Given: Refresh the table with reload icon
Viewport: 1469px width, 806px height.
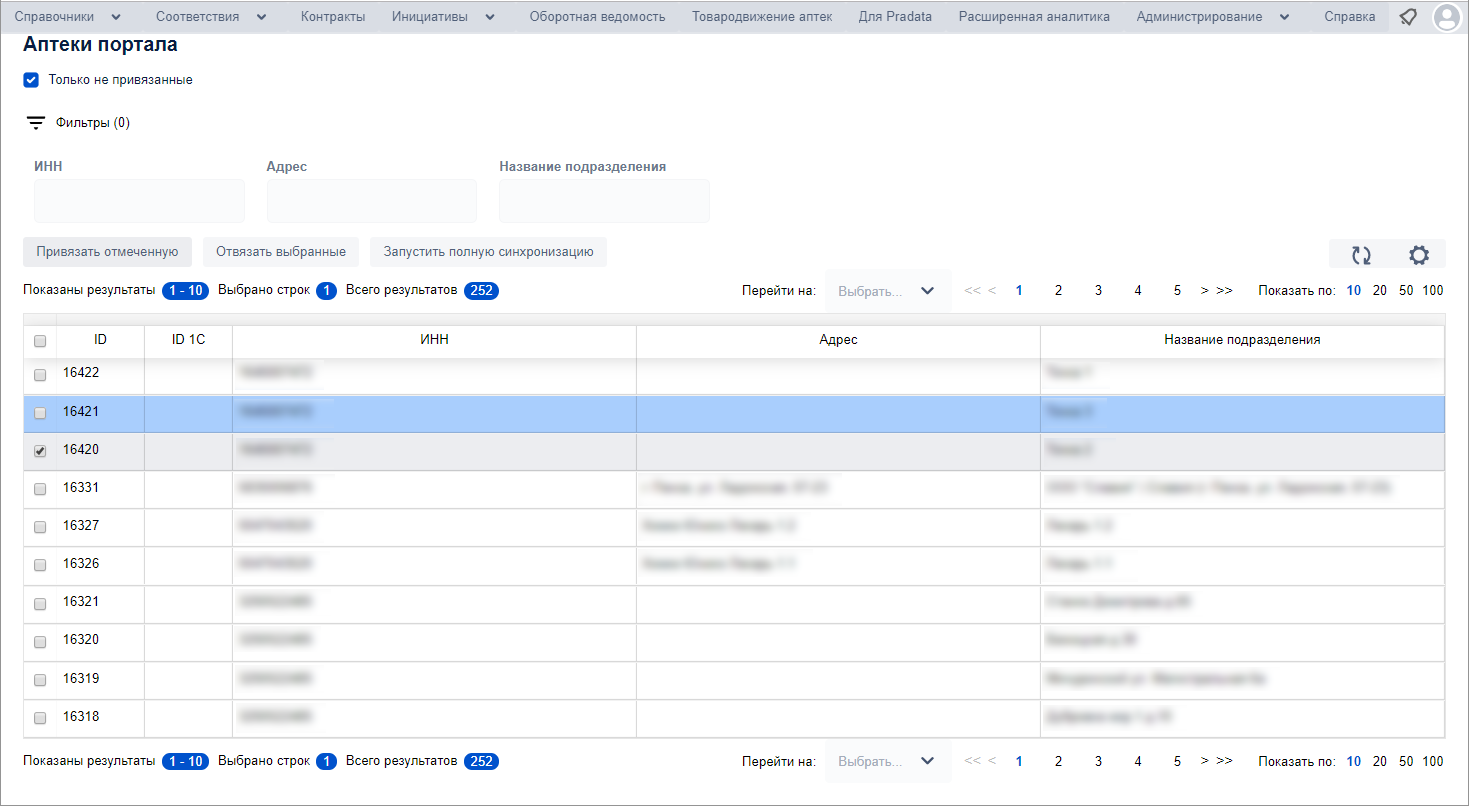Looking at the screenshot, I should pyautogui.click(x=1361, y=255).
